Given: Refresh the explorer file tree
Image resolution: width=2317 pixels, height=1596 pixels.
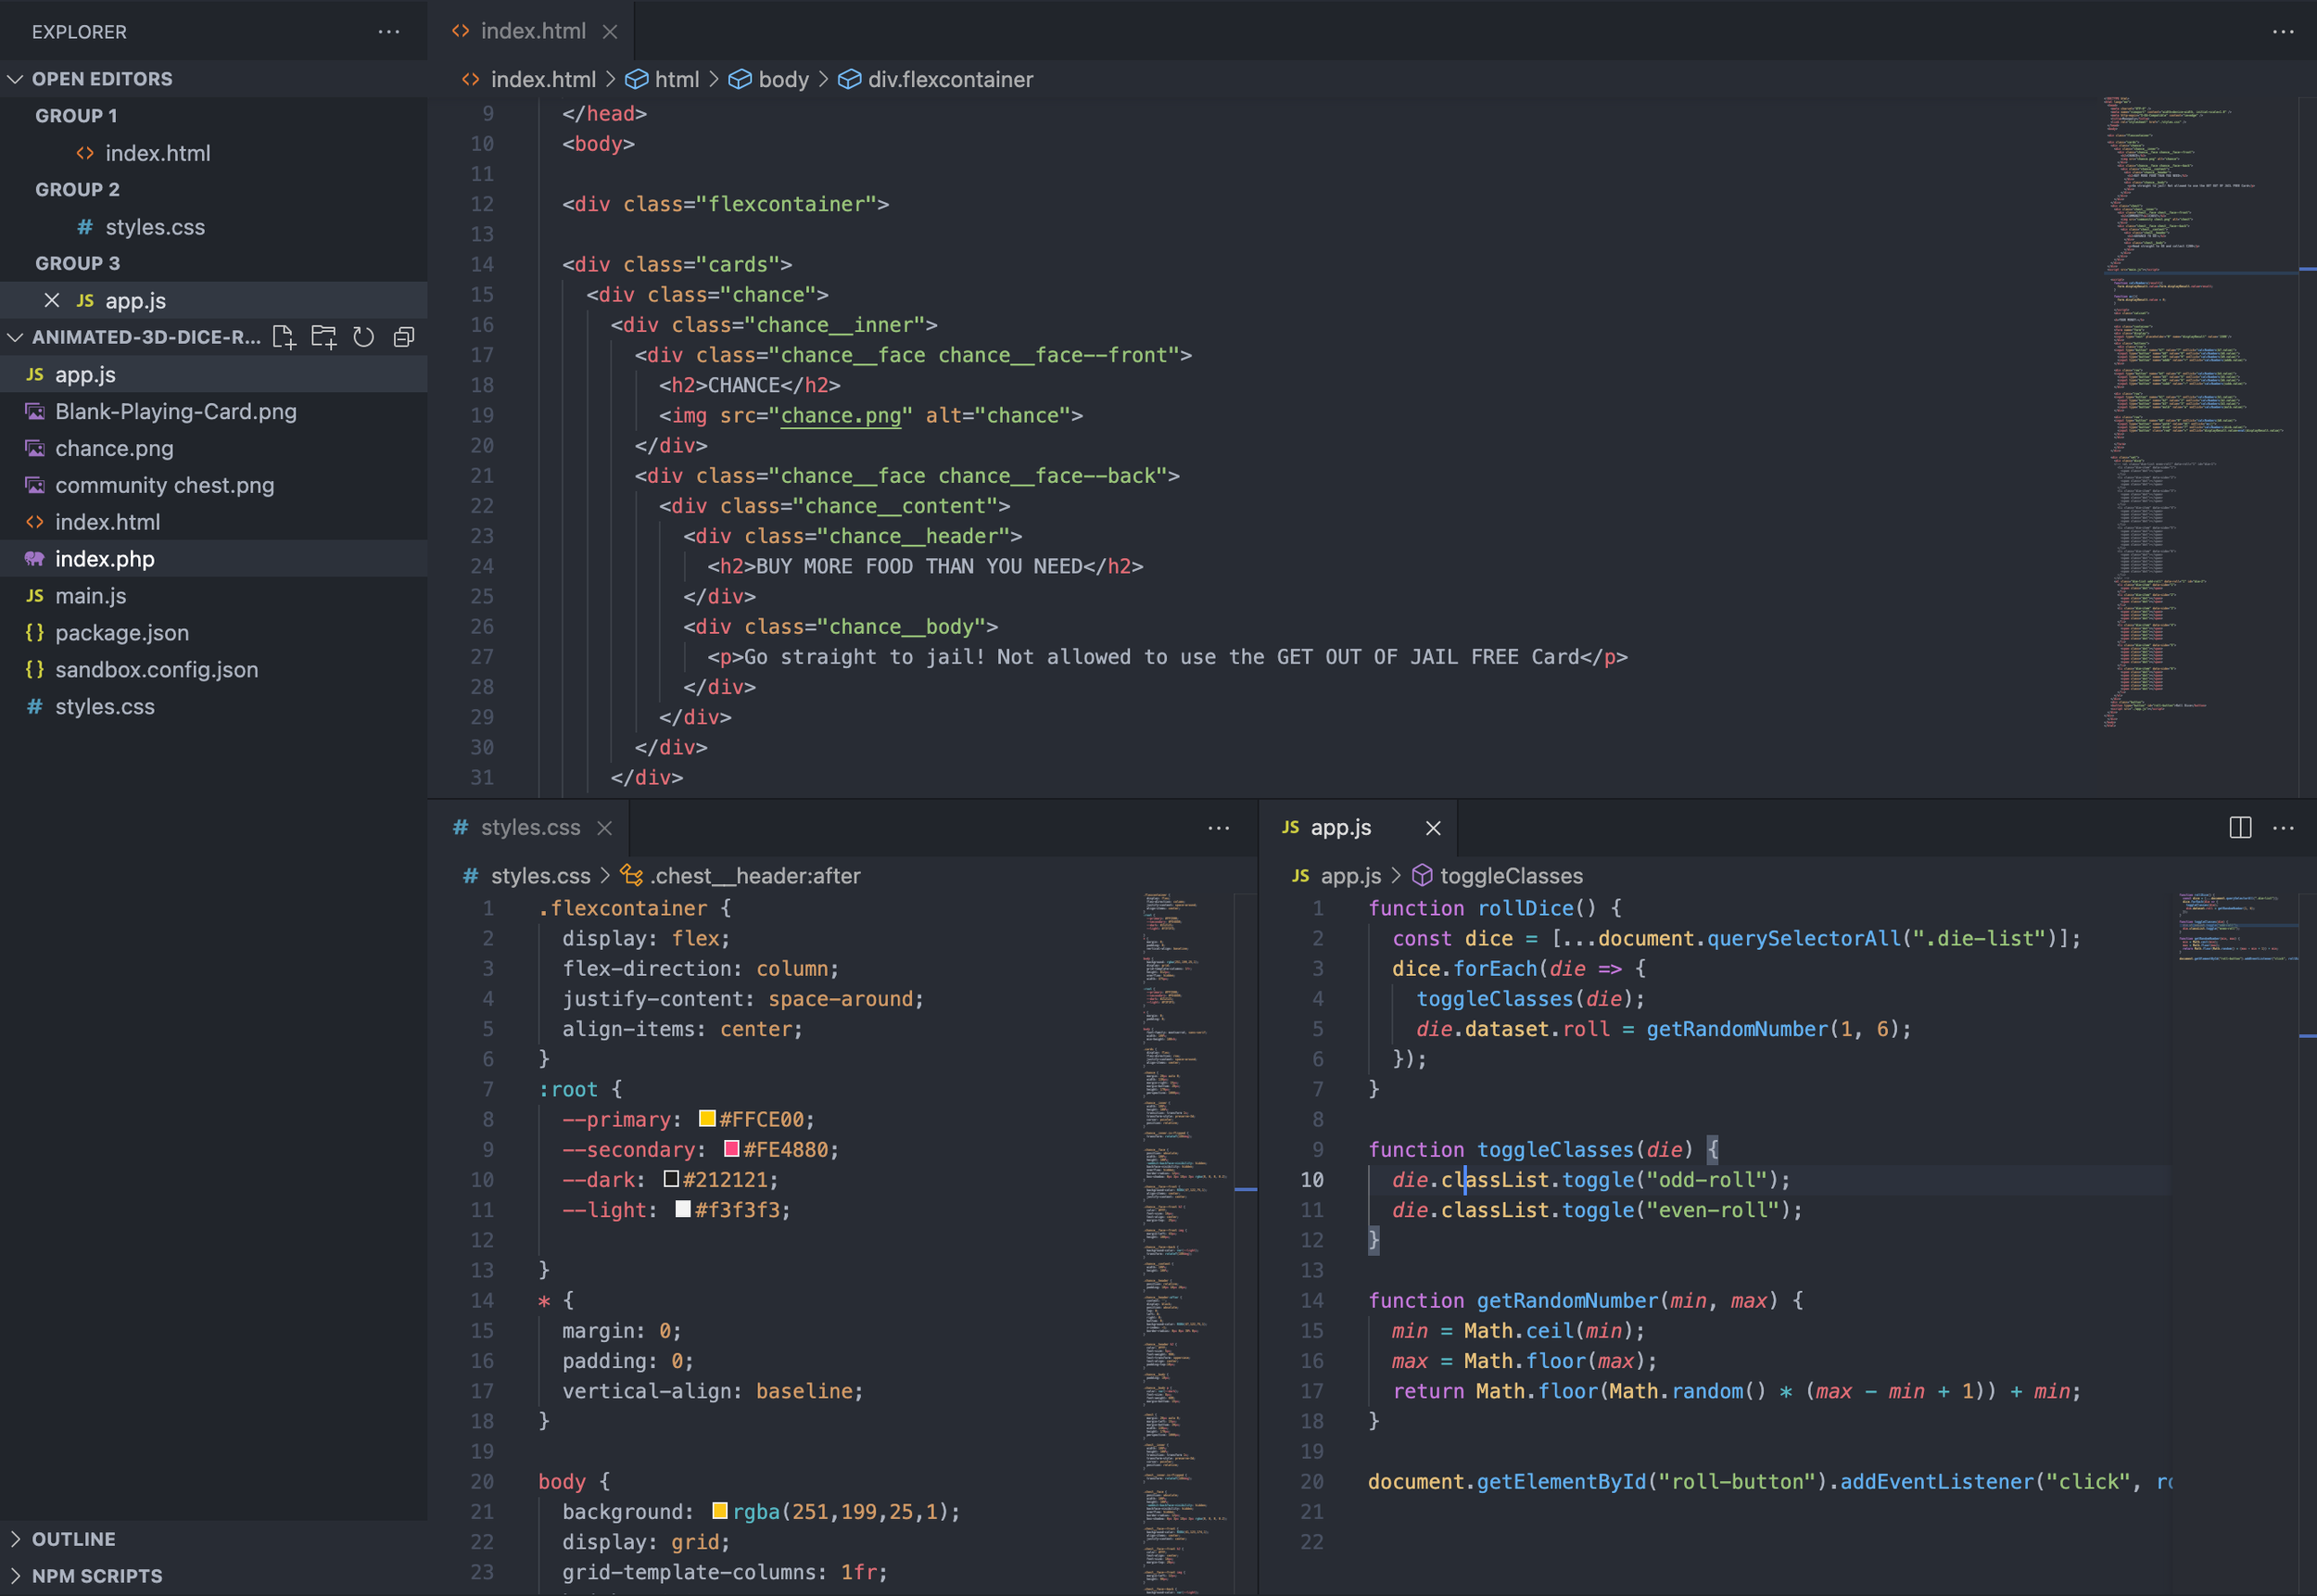Looking at the screenshot, I should [363, 337].
